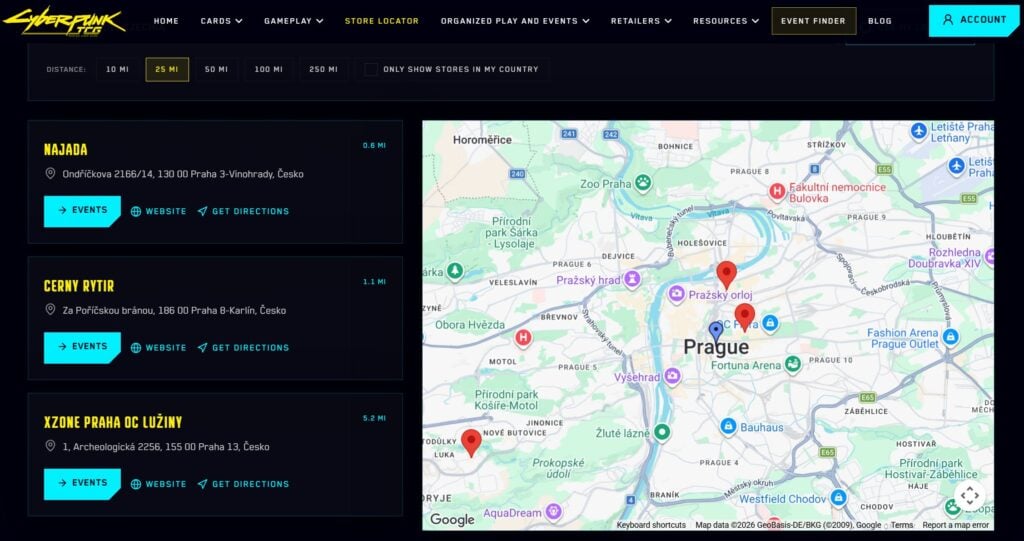This screenshot has width=1024, height=541.
Task: Click the Najada store title
Action: click(66, 150)
